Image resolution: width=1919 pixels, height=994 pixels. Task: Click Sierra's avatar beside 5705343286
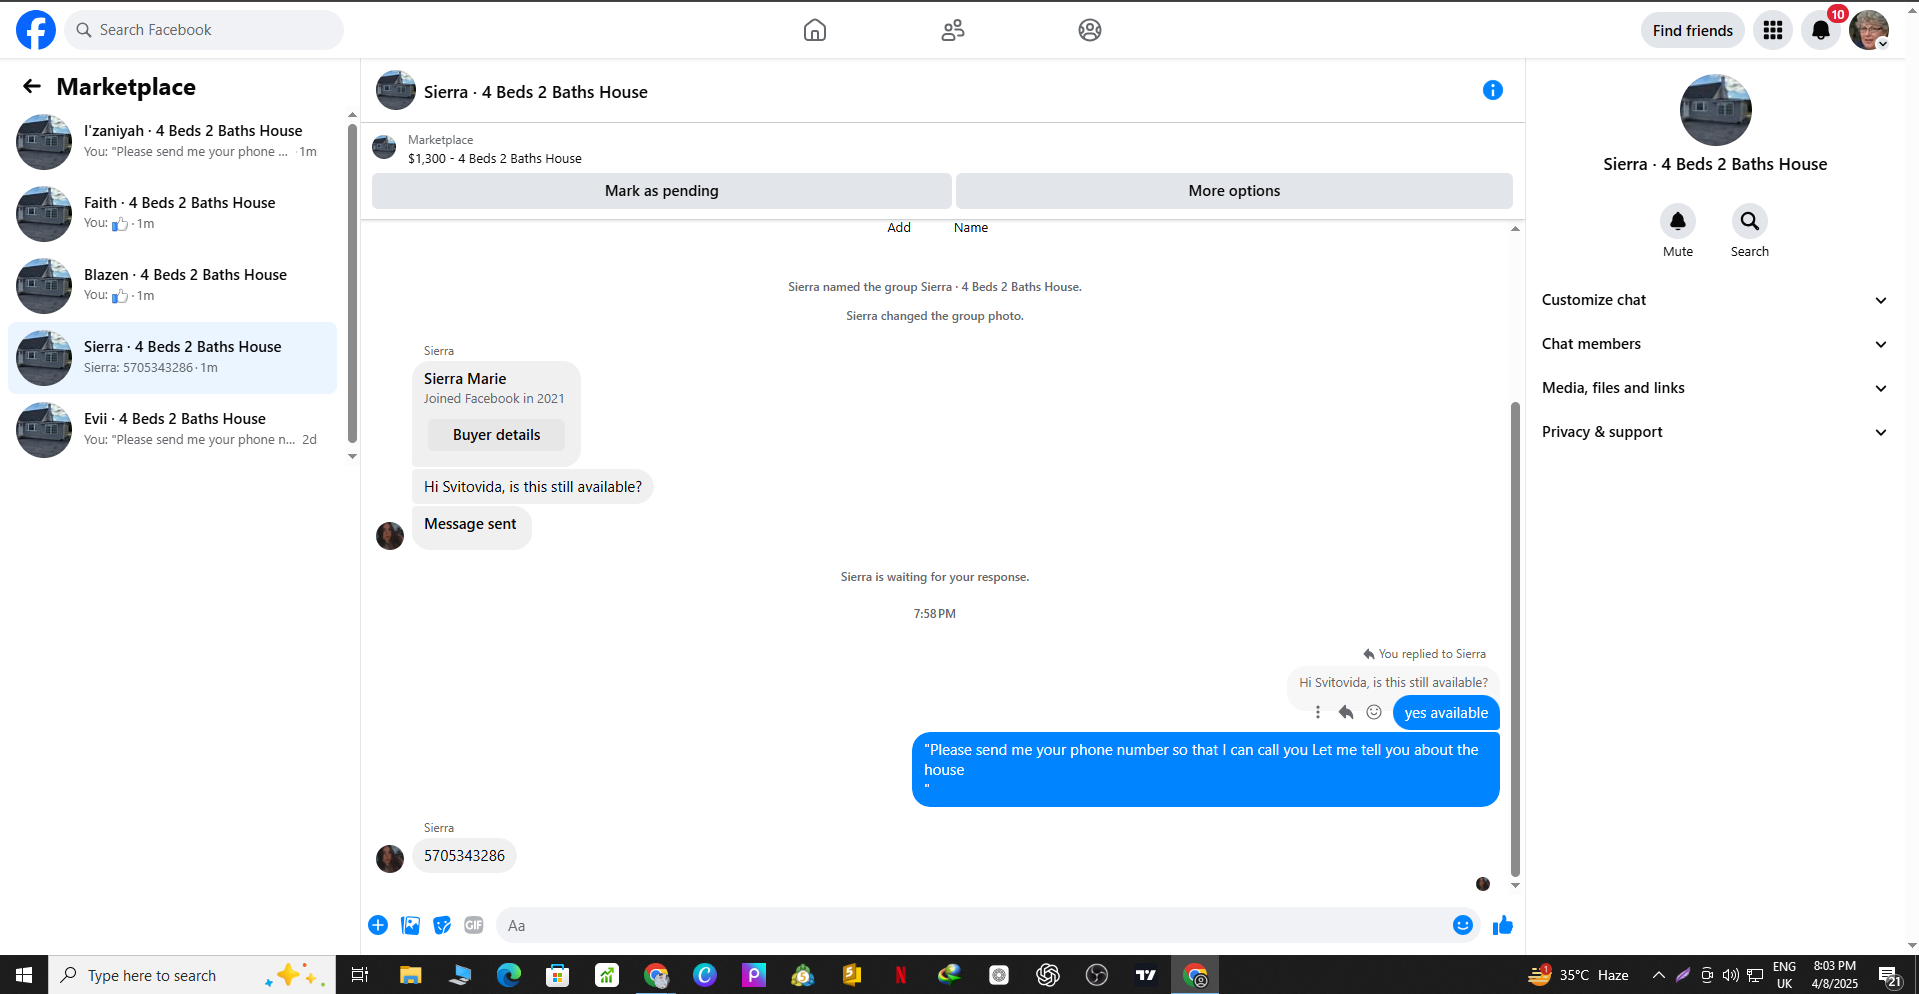pos(390,858)
